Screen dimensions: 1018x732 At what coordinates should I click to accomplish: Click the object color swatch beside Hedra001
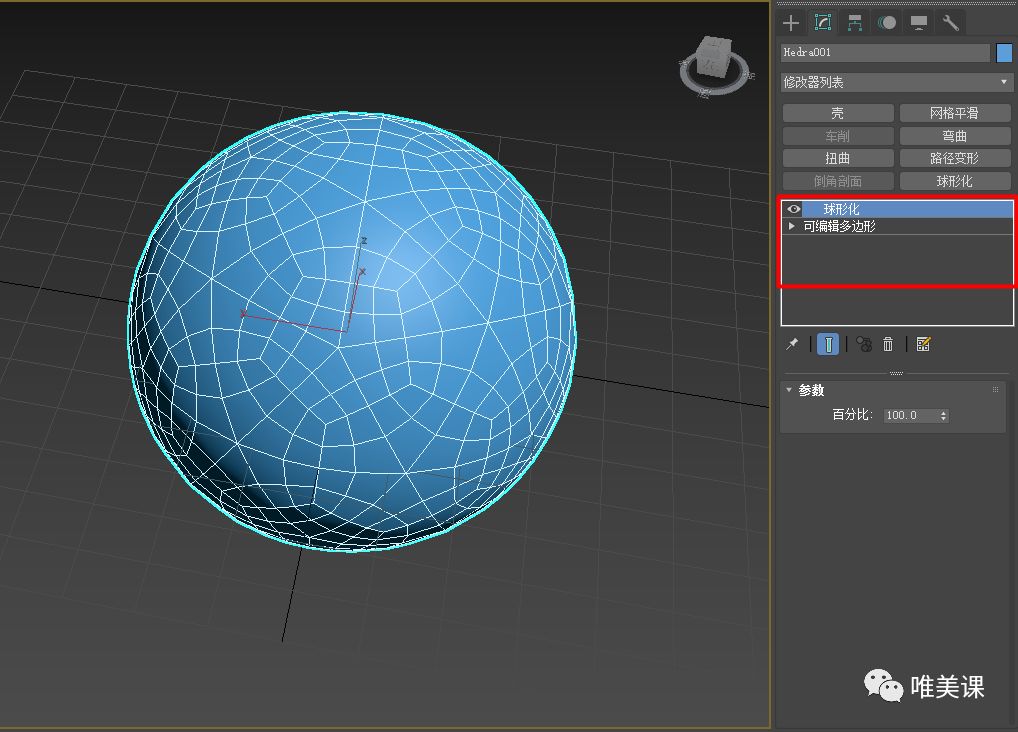point(1005,52)
